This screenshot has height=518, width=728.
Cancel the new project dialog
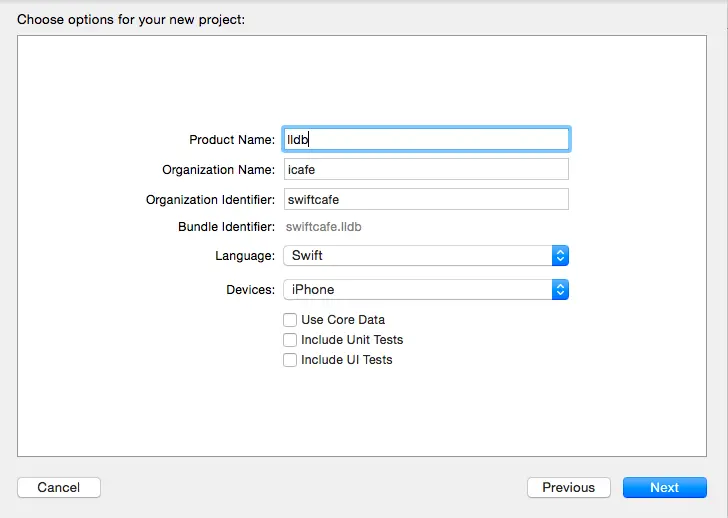[59, 487]
